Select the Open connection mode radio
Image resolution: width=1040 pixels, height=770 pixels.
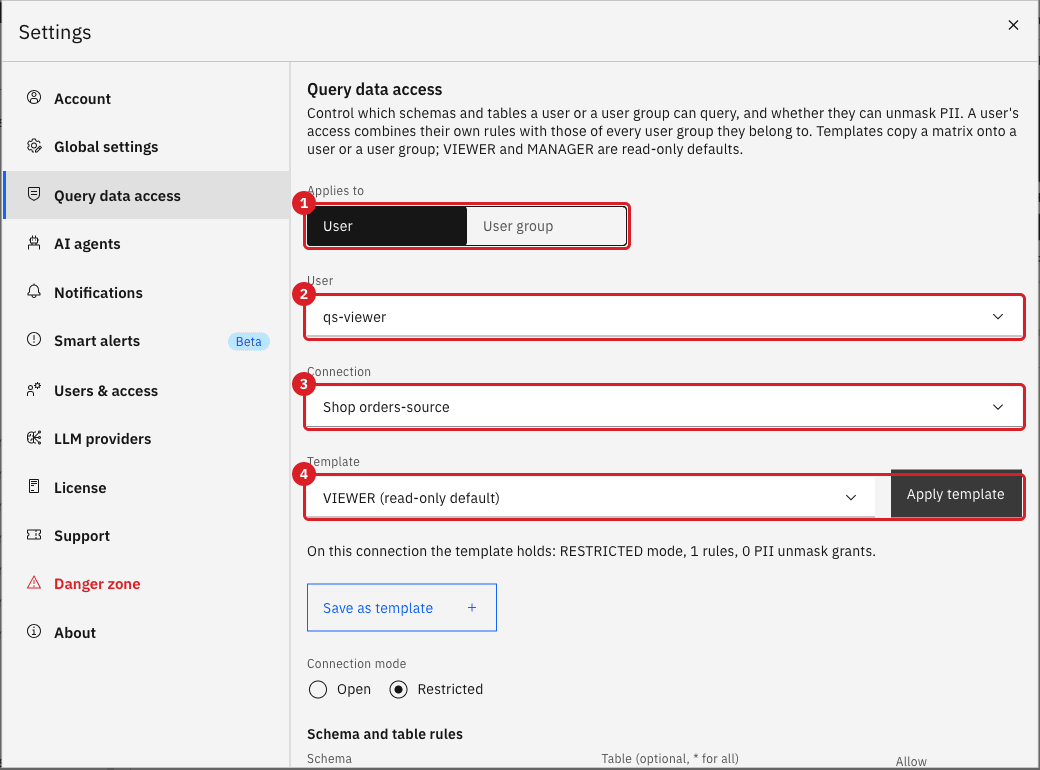(x=318, y=690)
